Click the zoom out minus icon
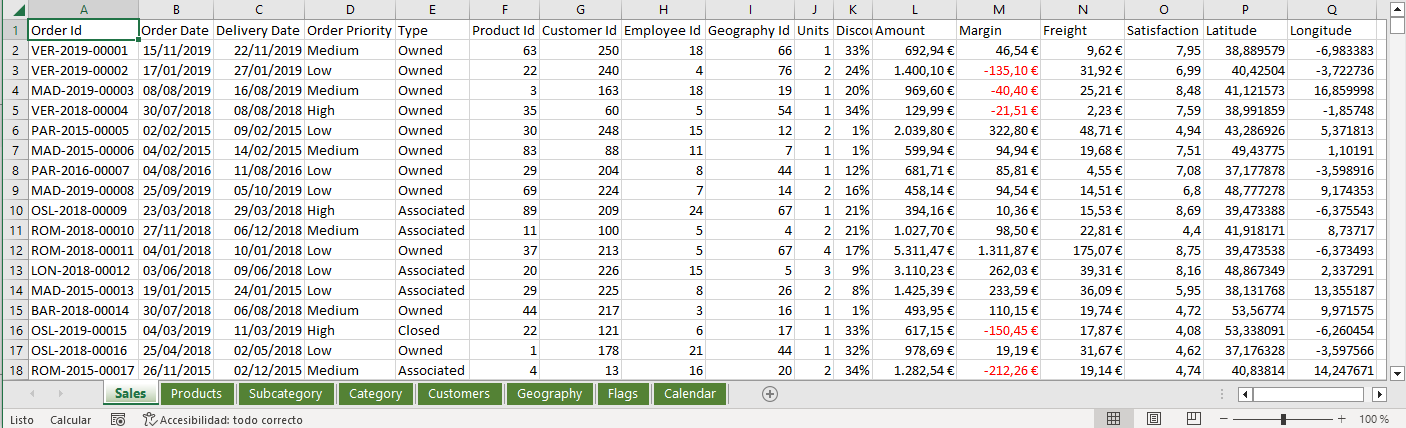The width and height of the screenshot is (1406, 428). point(1226,419)
